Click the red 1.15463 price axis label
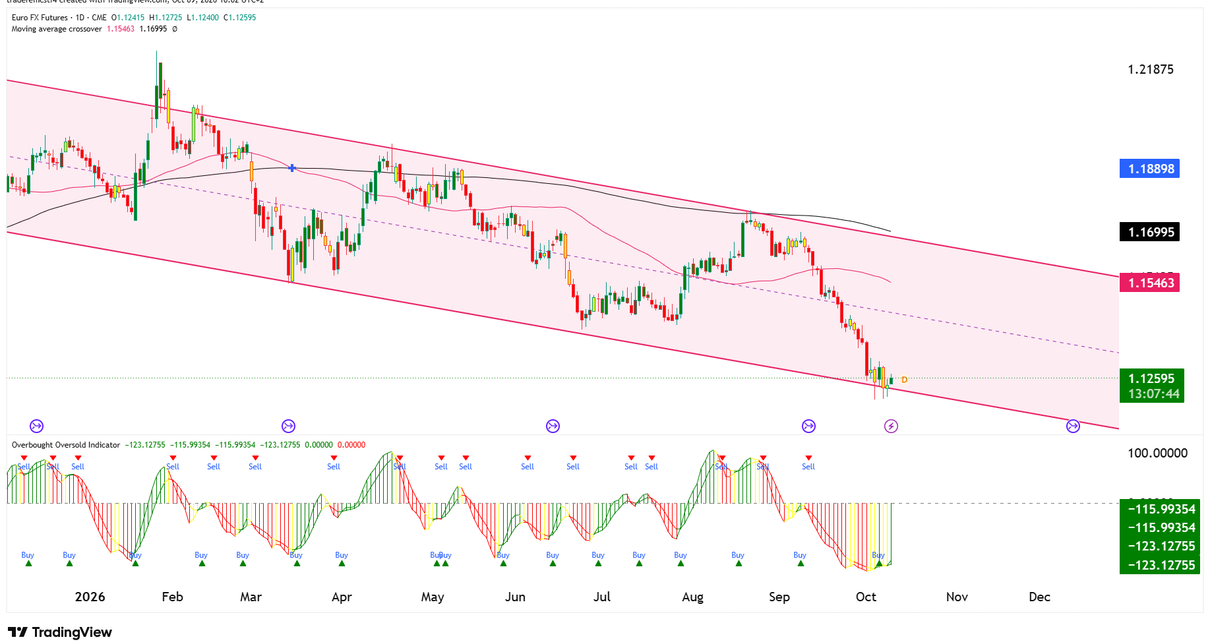 [x=1150, y=284]
